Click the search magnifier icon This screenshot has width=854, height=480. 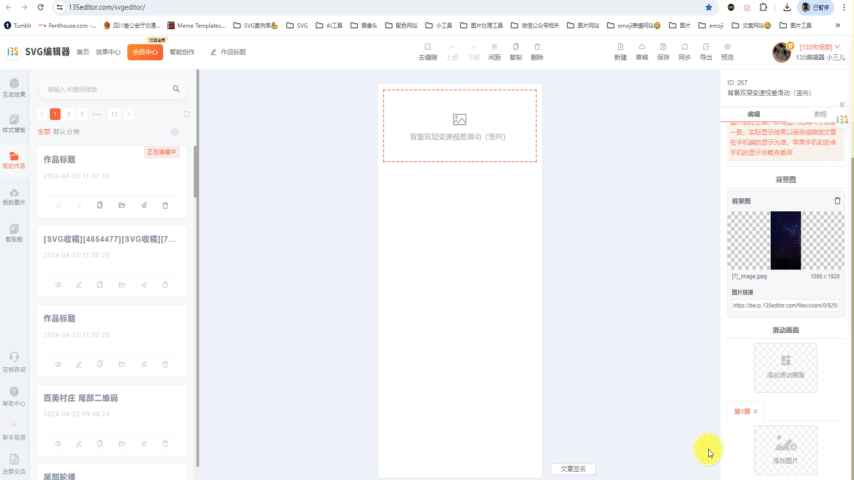pyautogui.click(x=176, y=89)
